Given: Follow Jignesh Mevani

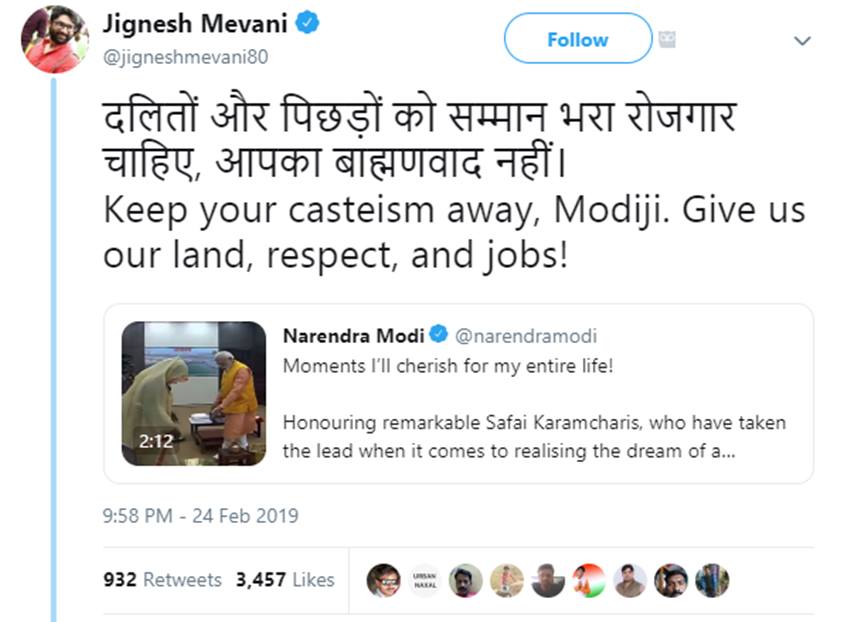Looking at the screenshot, I should 577,40.
